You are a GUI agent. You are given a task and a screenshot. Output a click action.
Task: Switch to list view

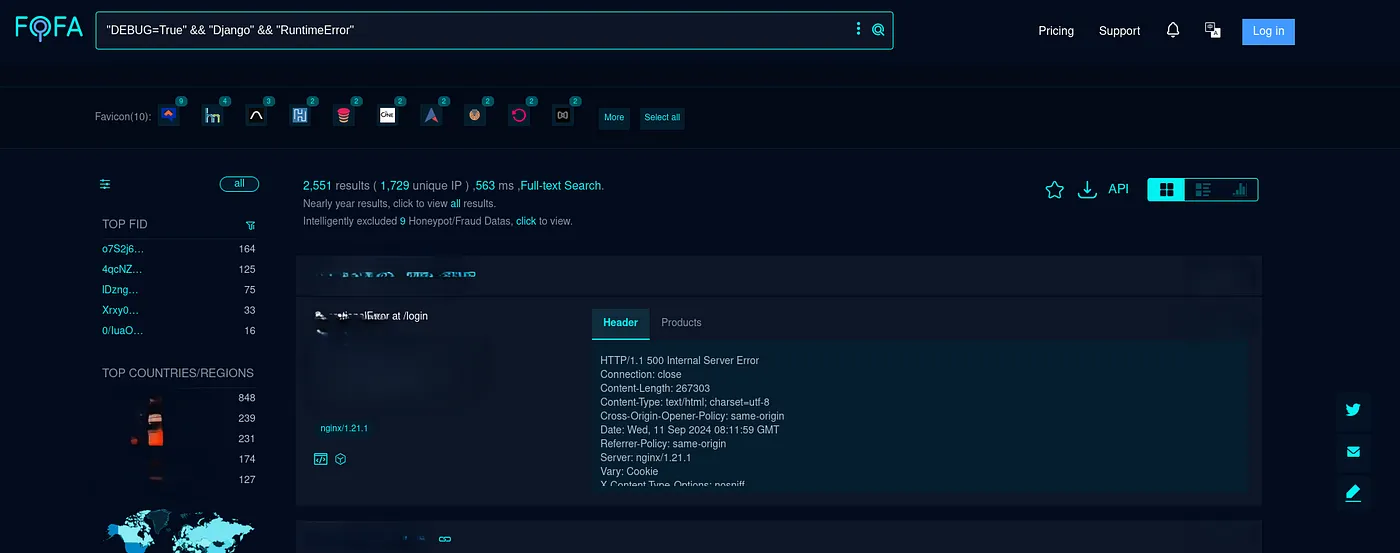1203,189
